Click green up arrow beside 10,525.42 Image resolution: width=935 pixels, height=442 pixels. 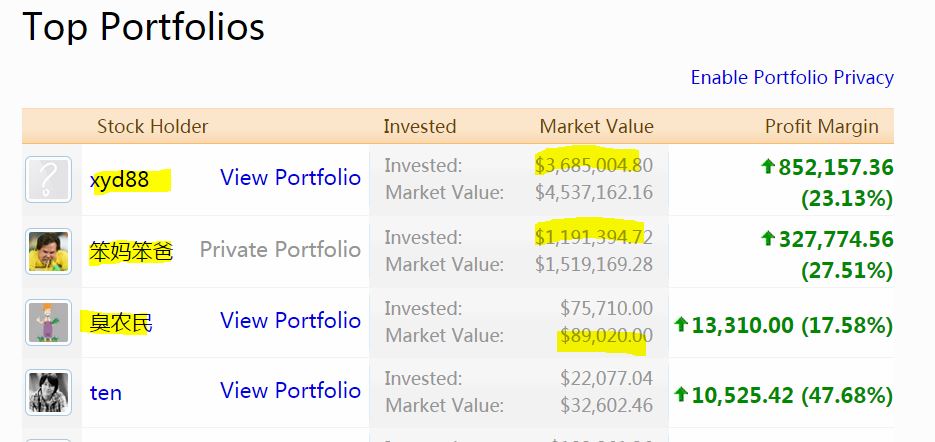click(681, 395)
